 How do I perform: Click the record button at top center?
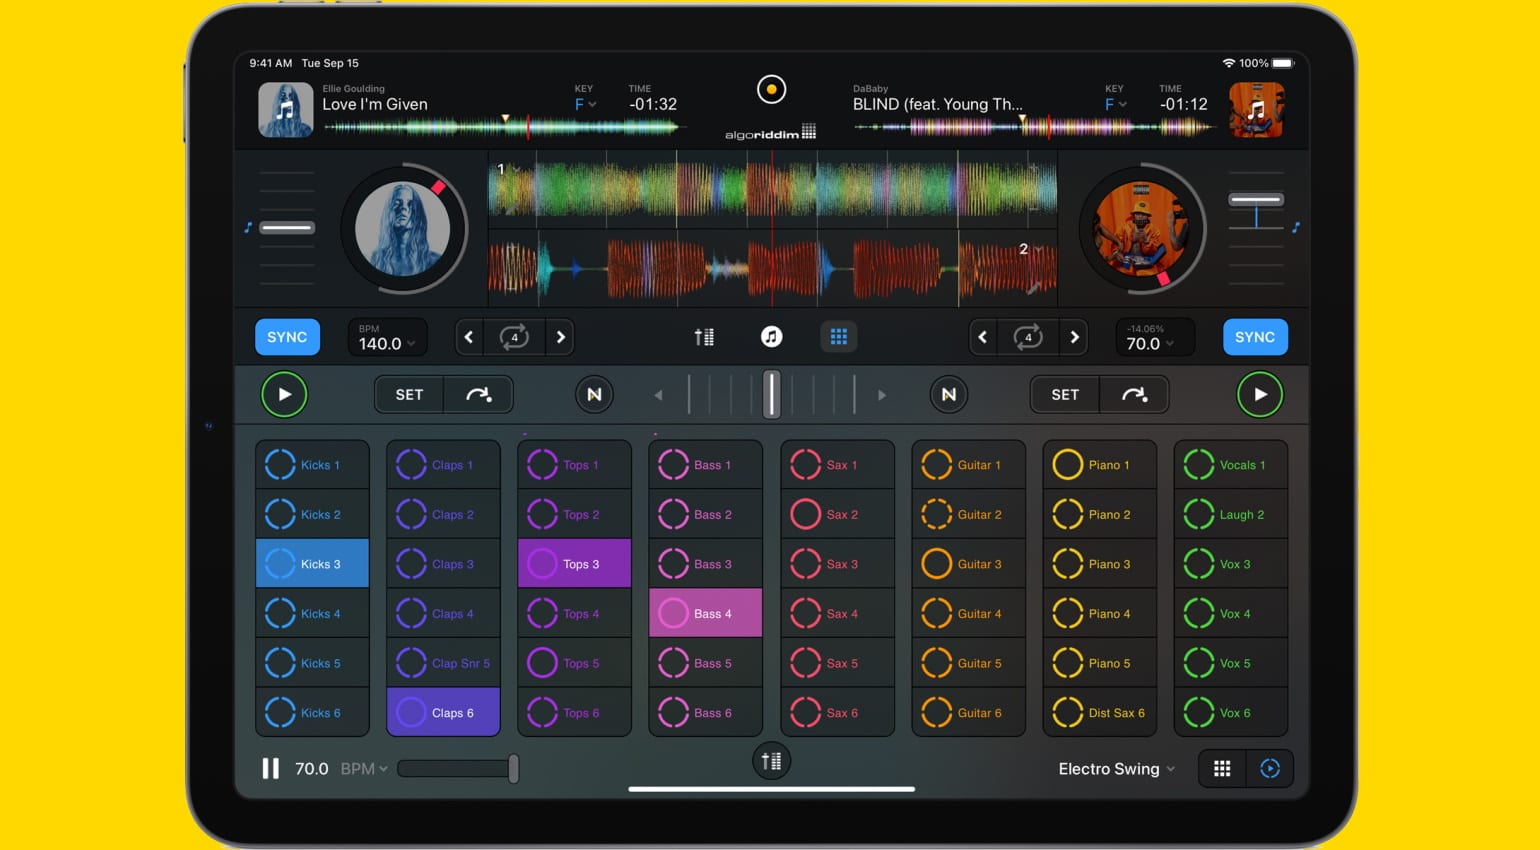771,90
